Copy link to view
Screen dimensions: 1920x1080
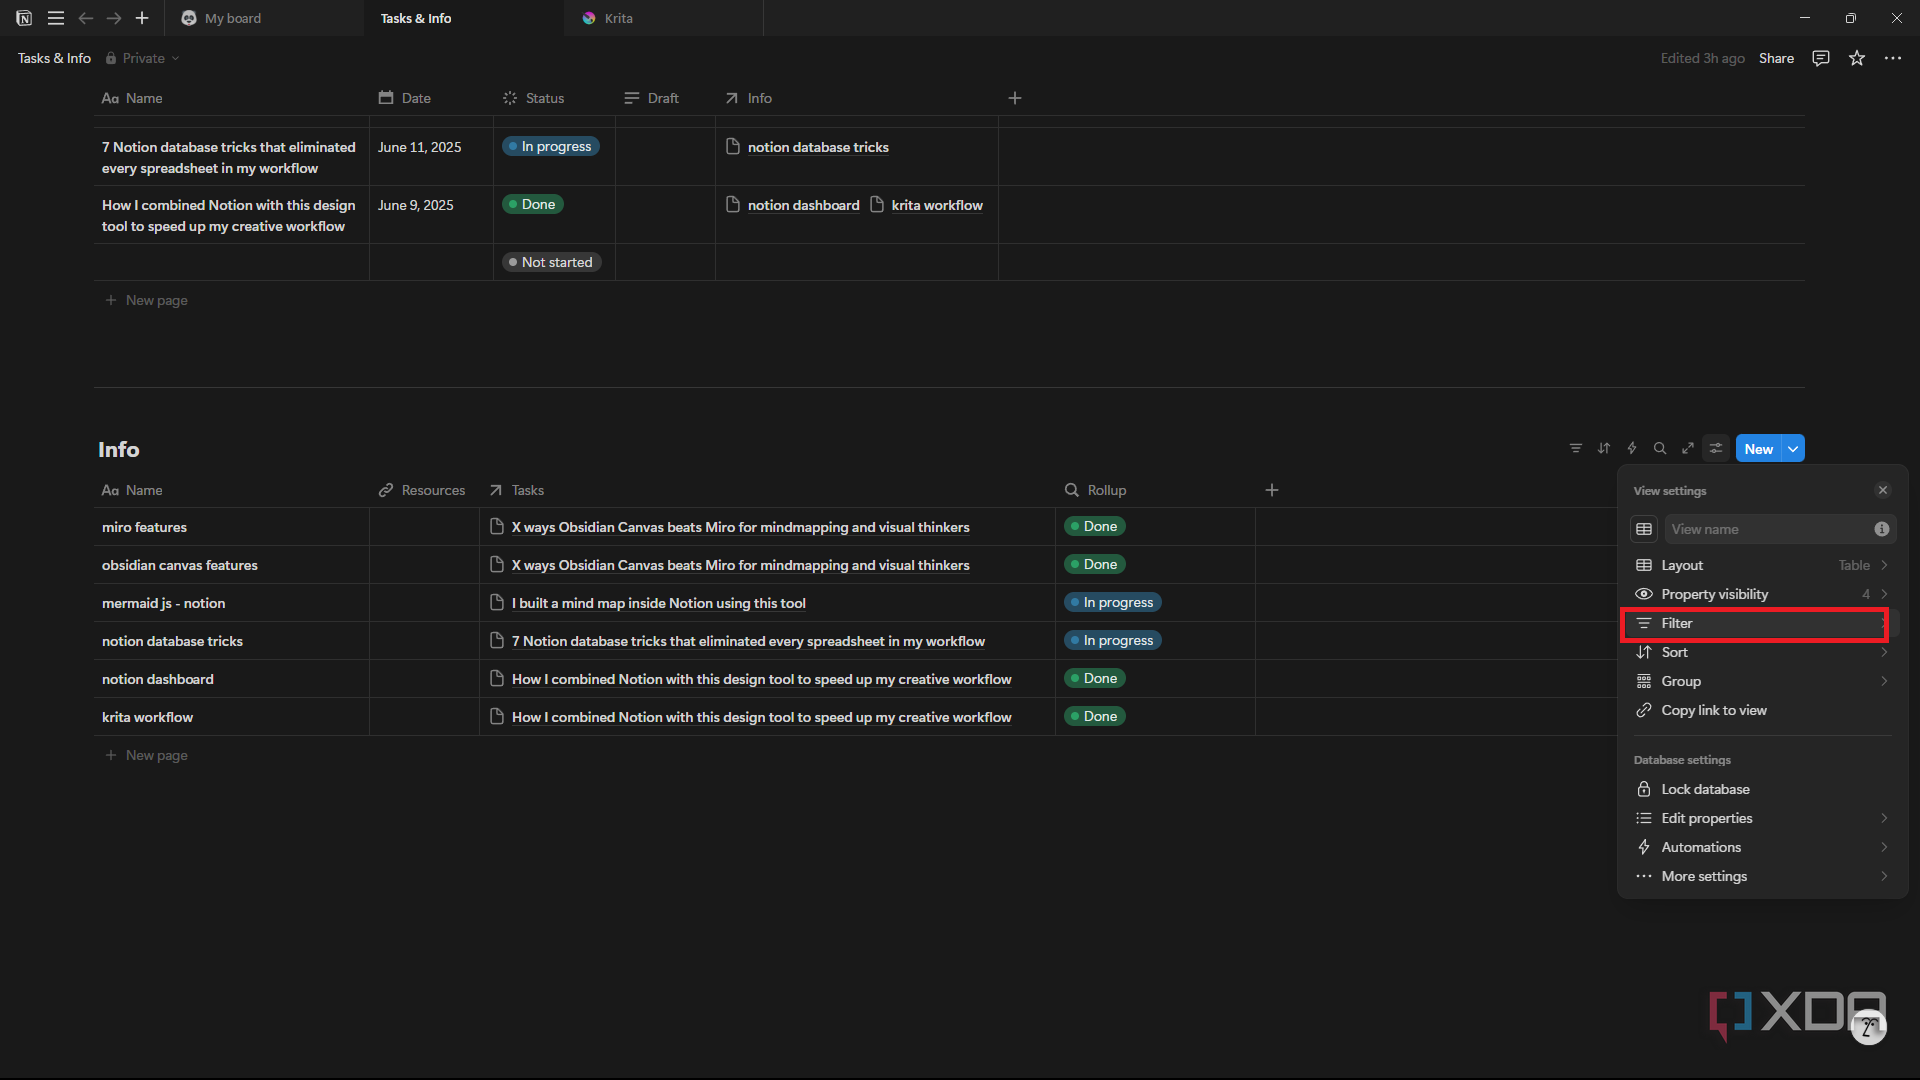(x=1762, y=710)
